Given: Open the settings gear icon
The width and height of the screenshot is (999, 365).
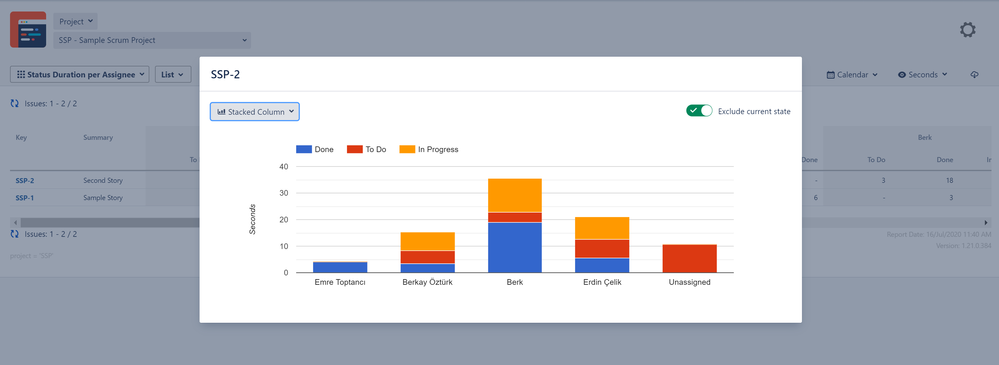Looking at the screenshot, I should [967, 30].
